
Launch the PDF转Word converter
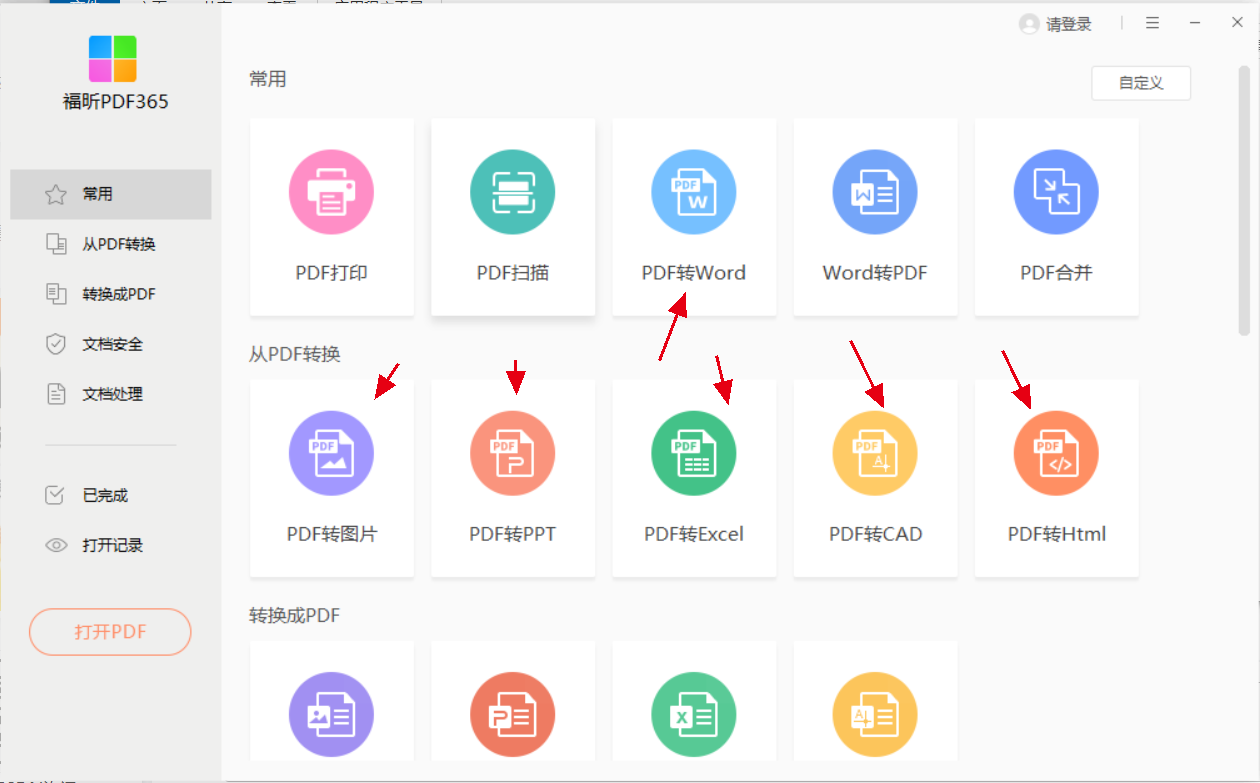click(x=694, y=217)
